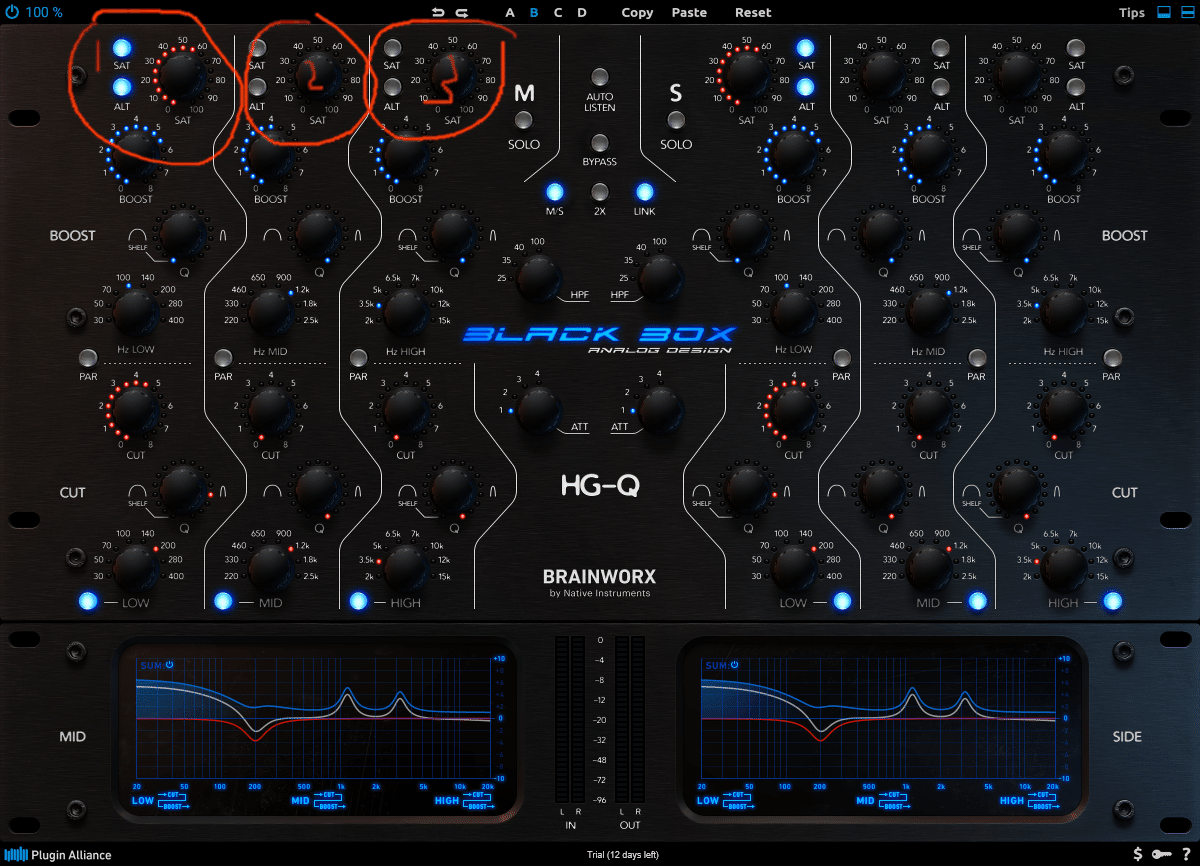Viewport: 1200px width, 866px height.
Task: Toggle SAT button on Mid low band
Action: pos(122,48)
